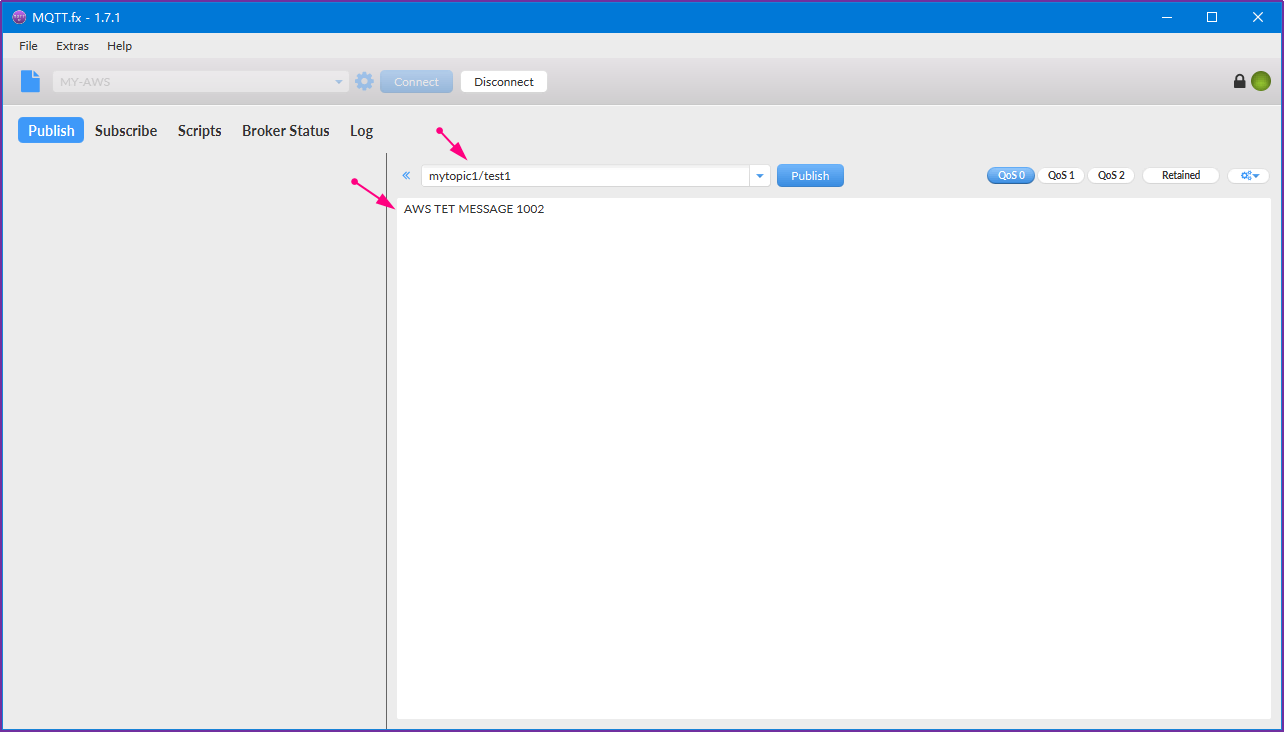Switch to the Subscribe tab
The width and height of the screenshot is (1284, 732).
(126, 131)
